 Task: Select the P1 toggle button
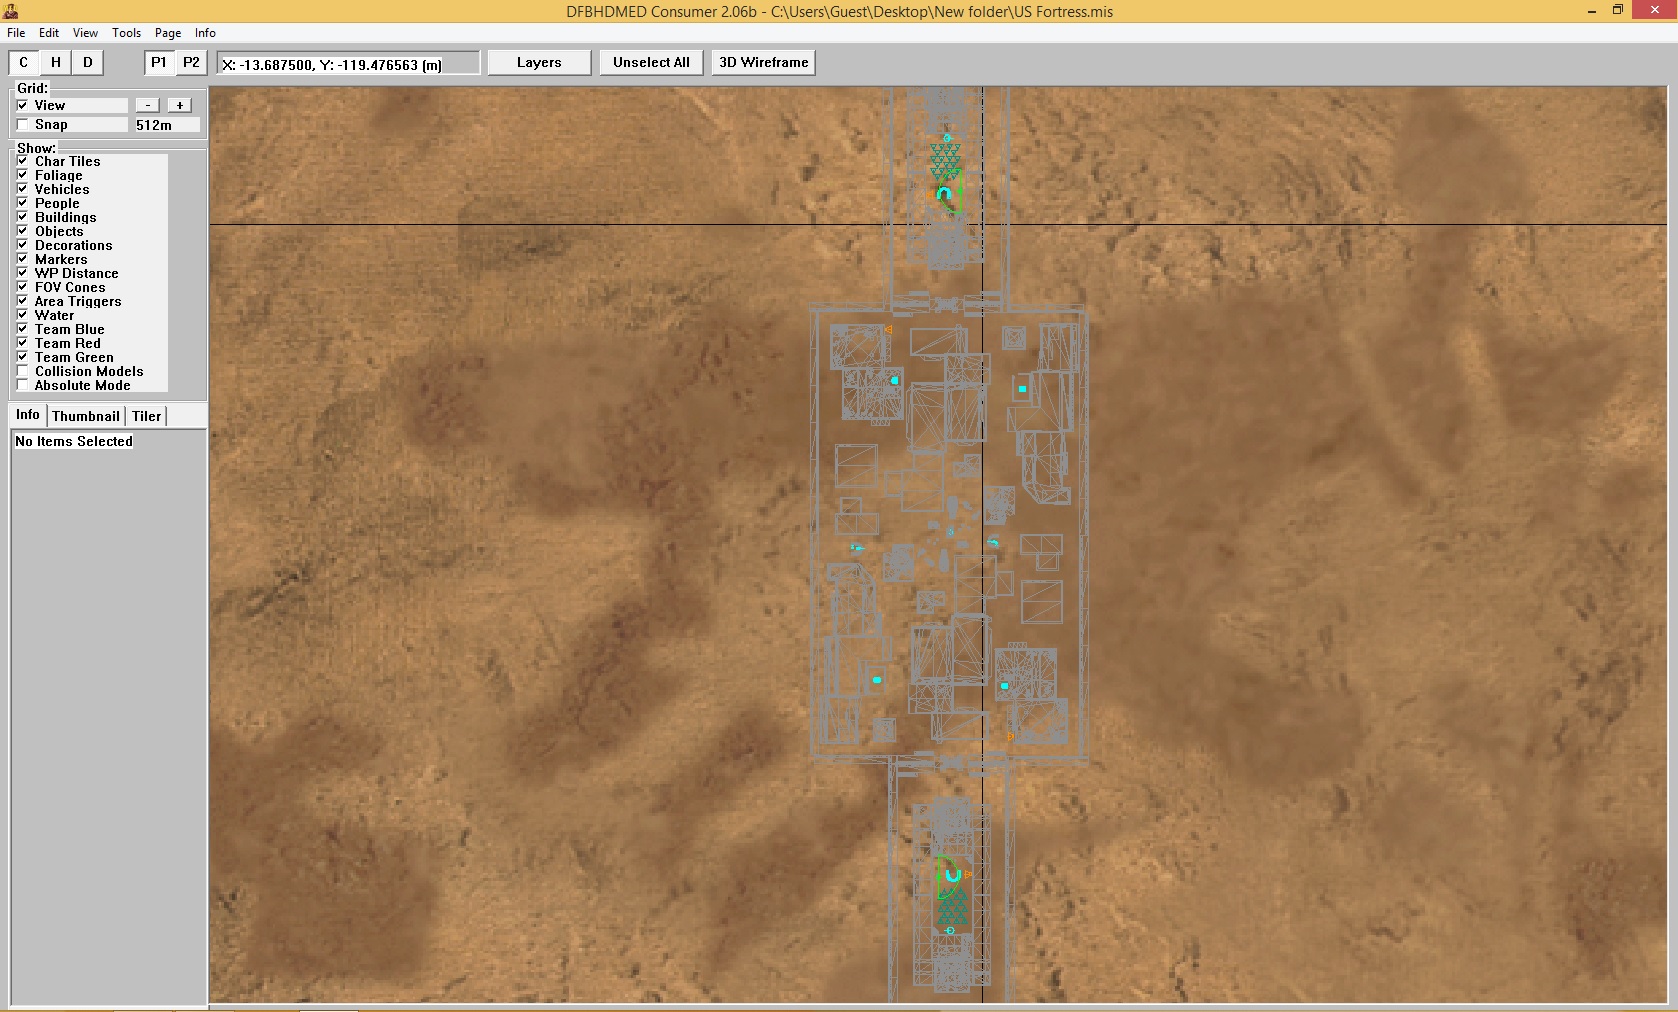click(x=159, y=62)
